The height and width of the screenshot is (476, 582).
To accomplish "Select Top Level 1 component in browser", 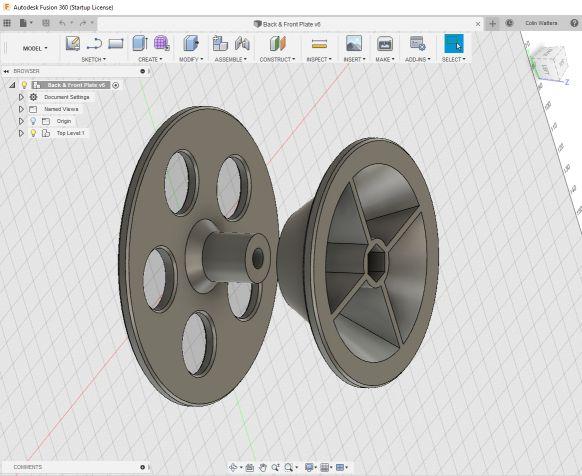I will click(x=71, y=133).
